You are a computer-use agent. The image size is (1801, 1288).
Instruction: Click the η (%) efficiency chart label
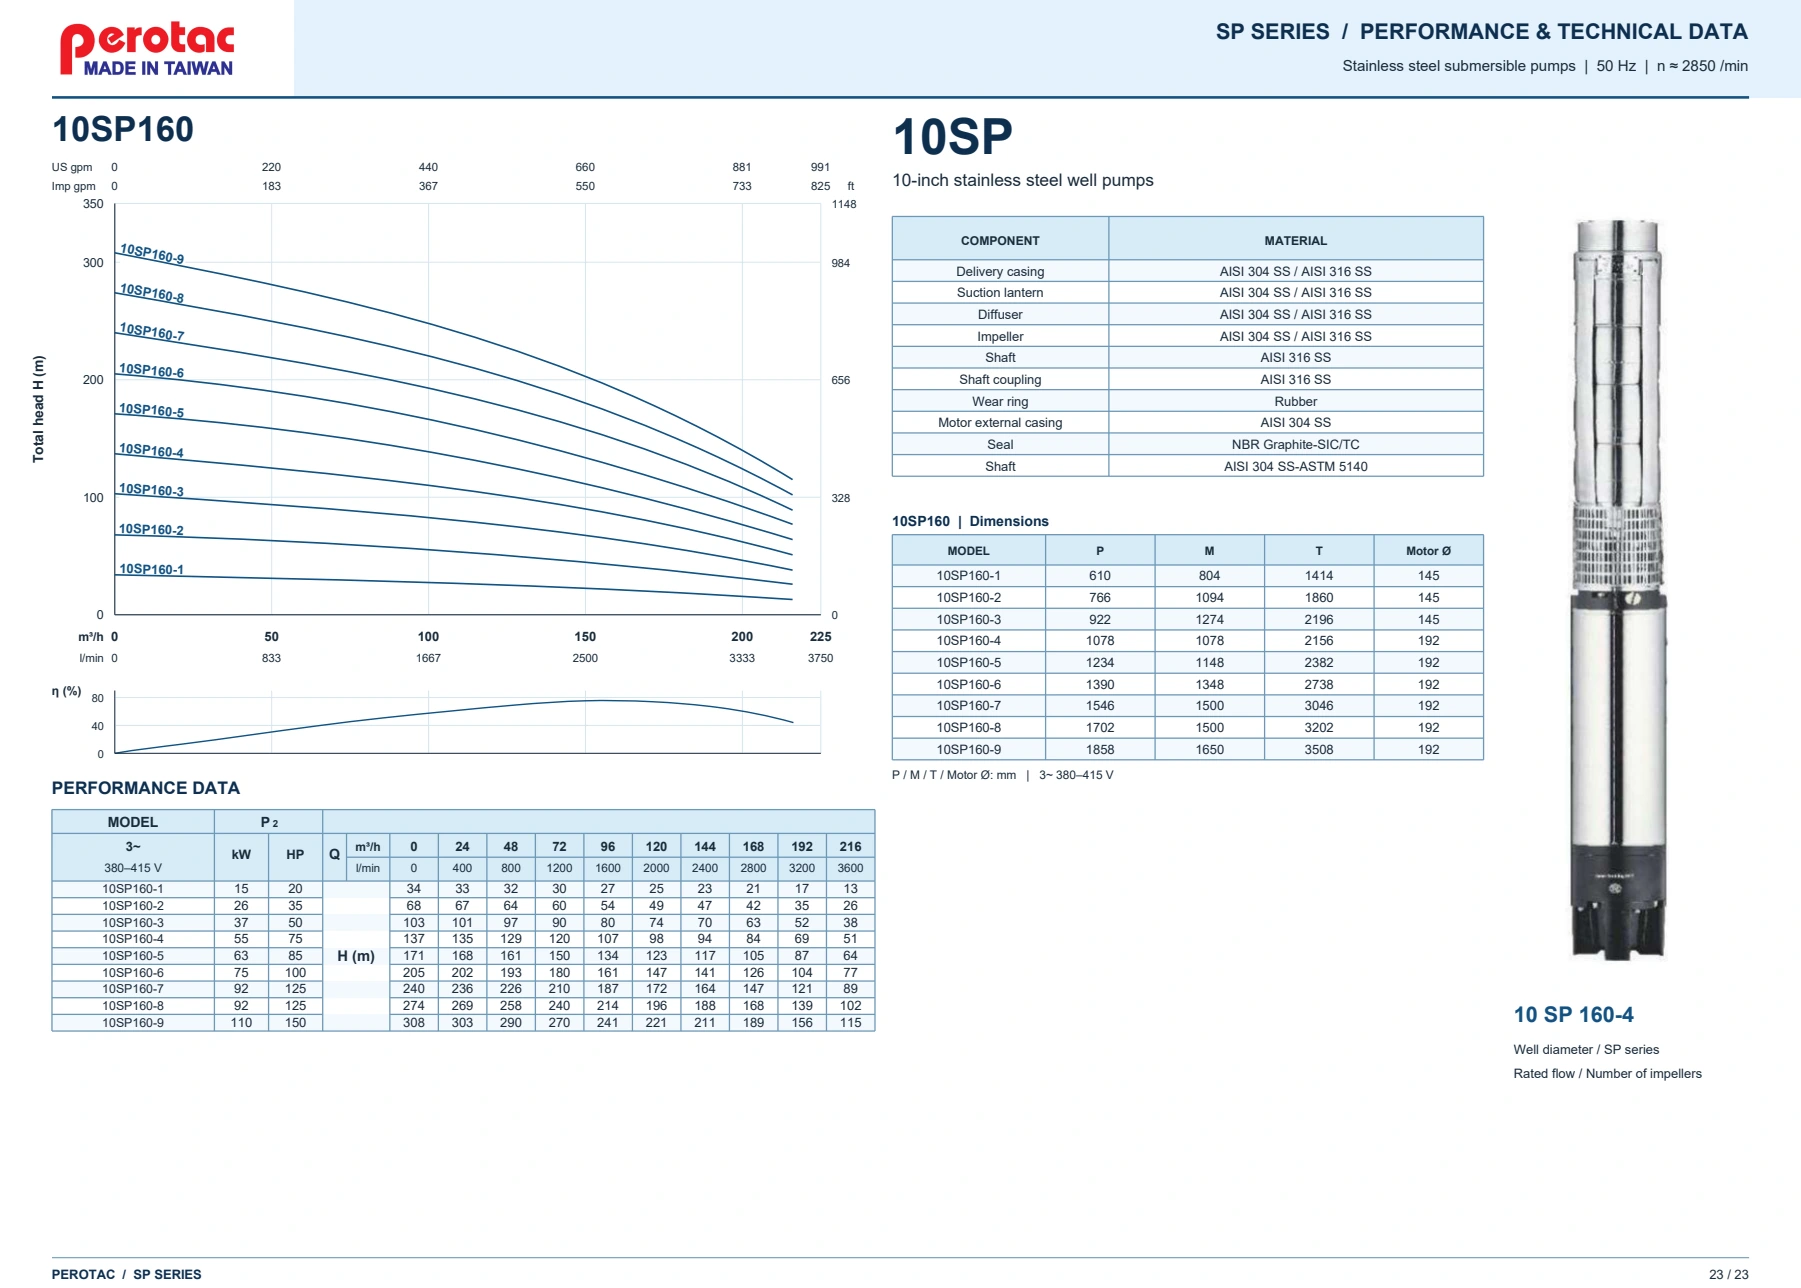[66, 691]
